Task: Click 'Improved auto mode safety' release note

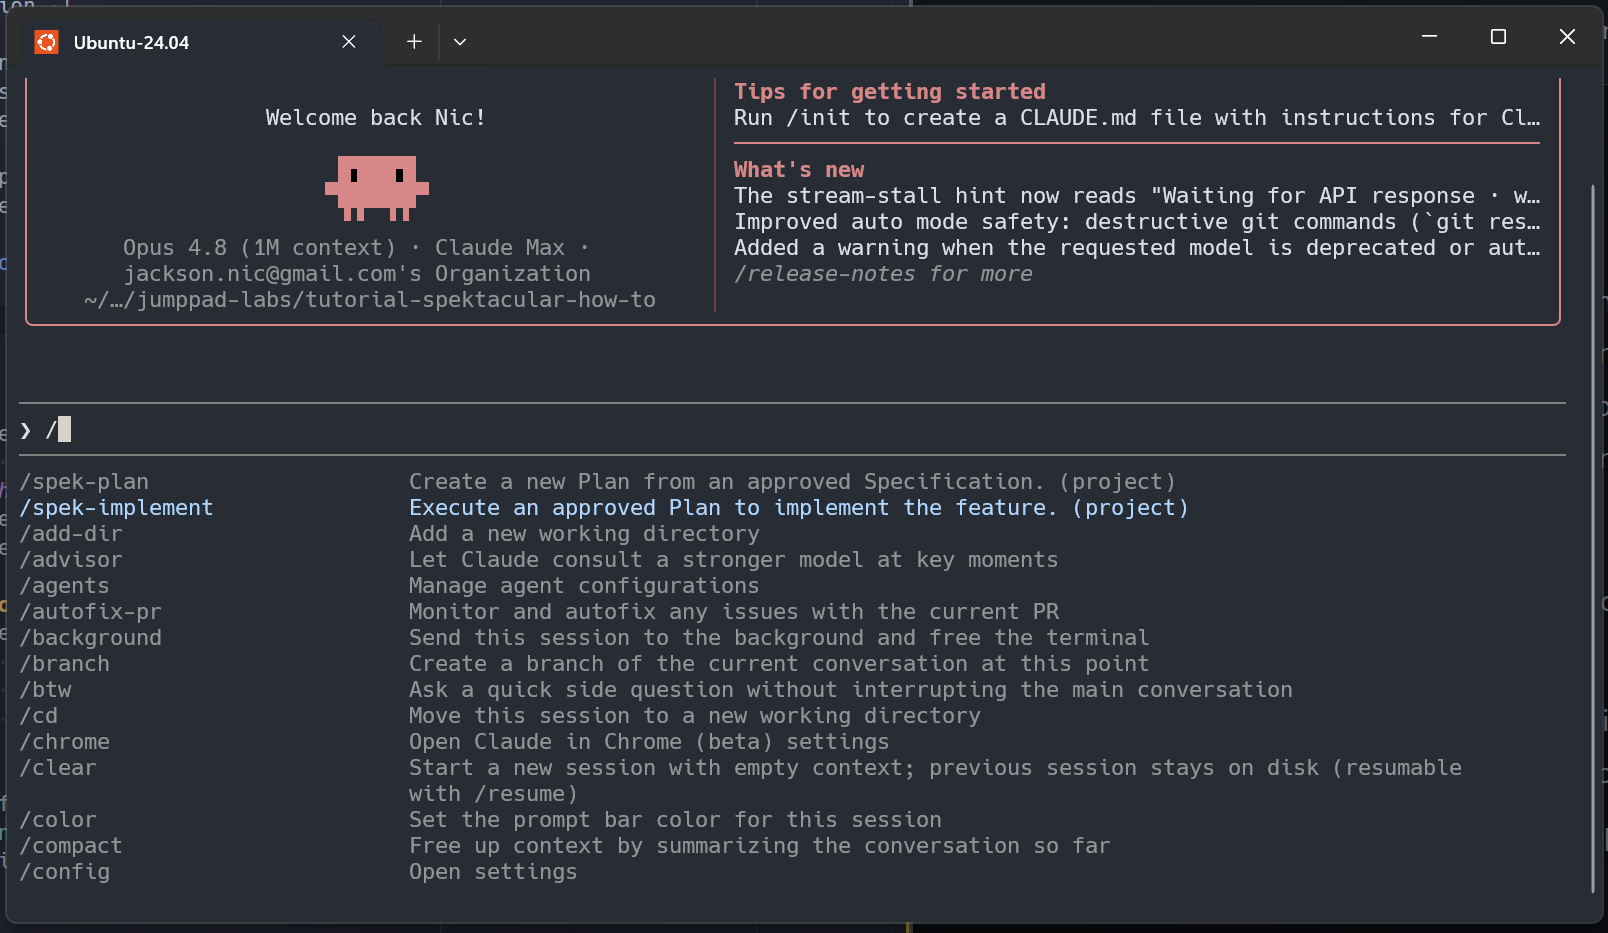Action: coord(1137,222)
